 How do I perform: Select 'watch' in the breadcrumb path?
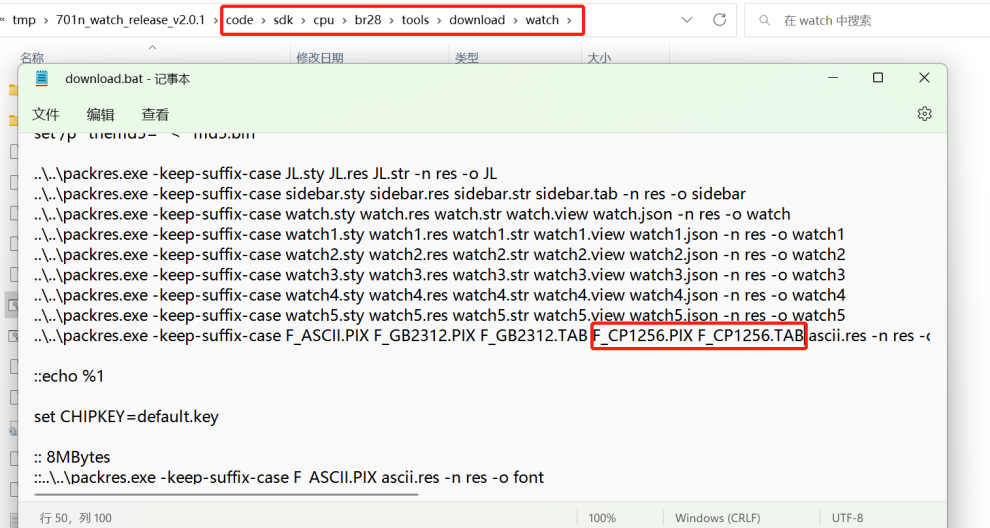[542, 20]
